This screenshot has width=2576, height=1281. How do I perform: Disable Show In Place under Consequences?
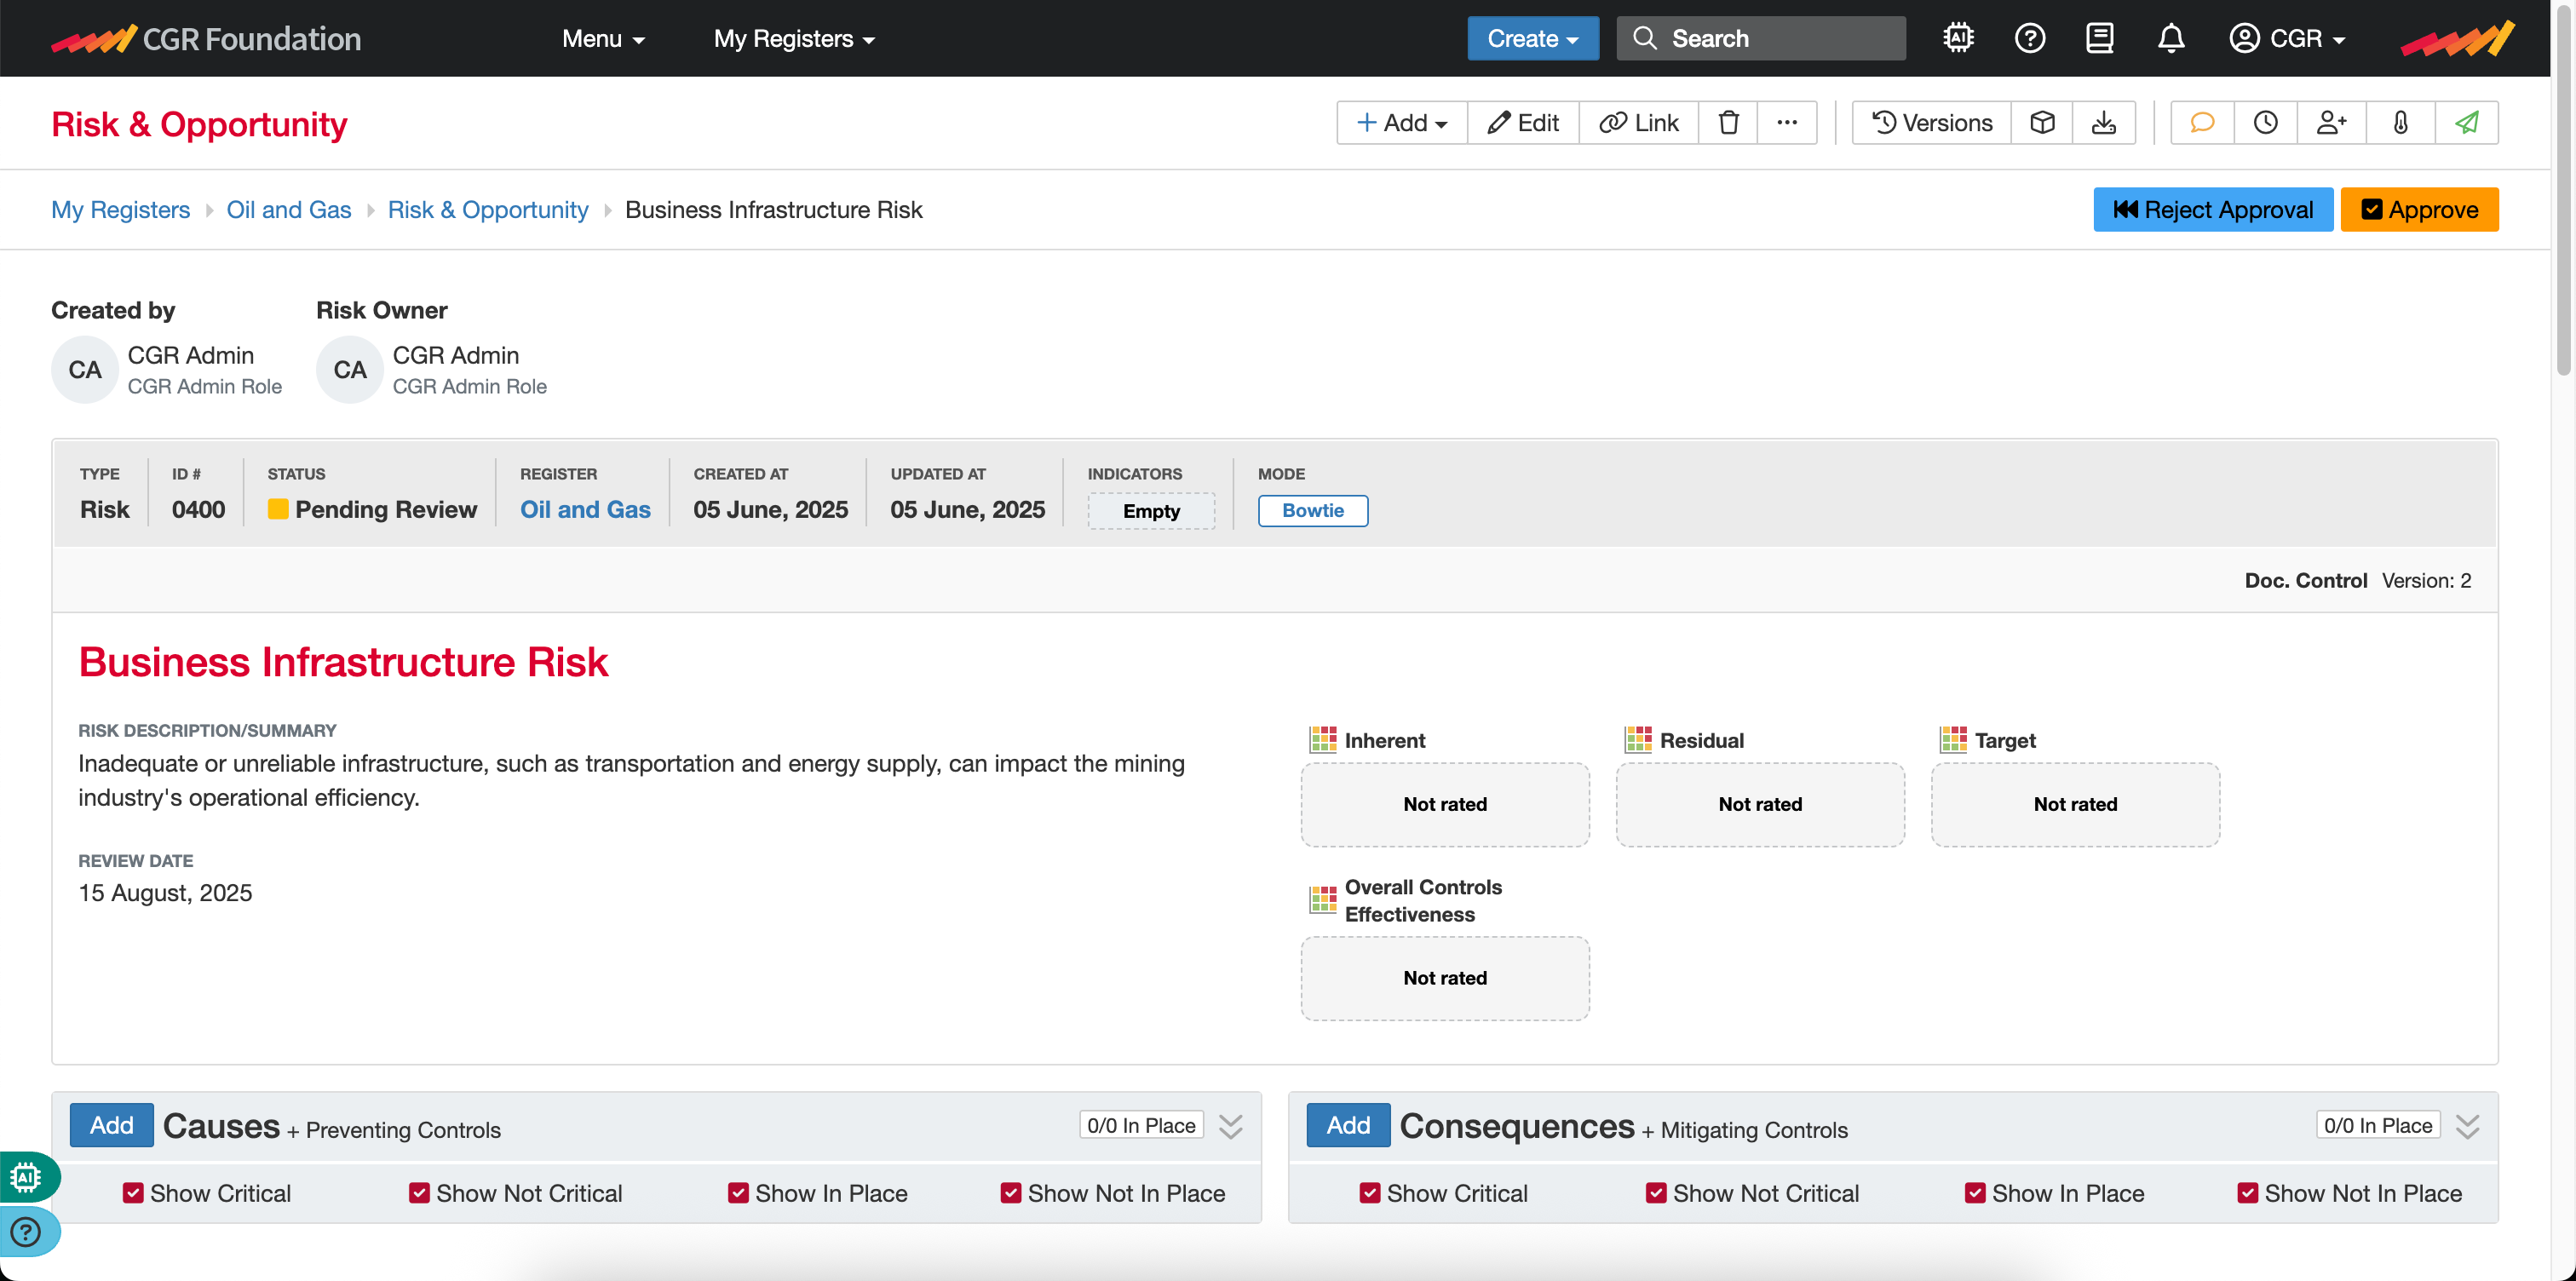(1975, 1192)
